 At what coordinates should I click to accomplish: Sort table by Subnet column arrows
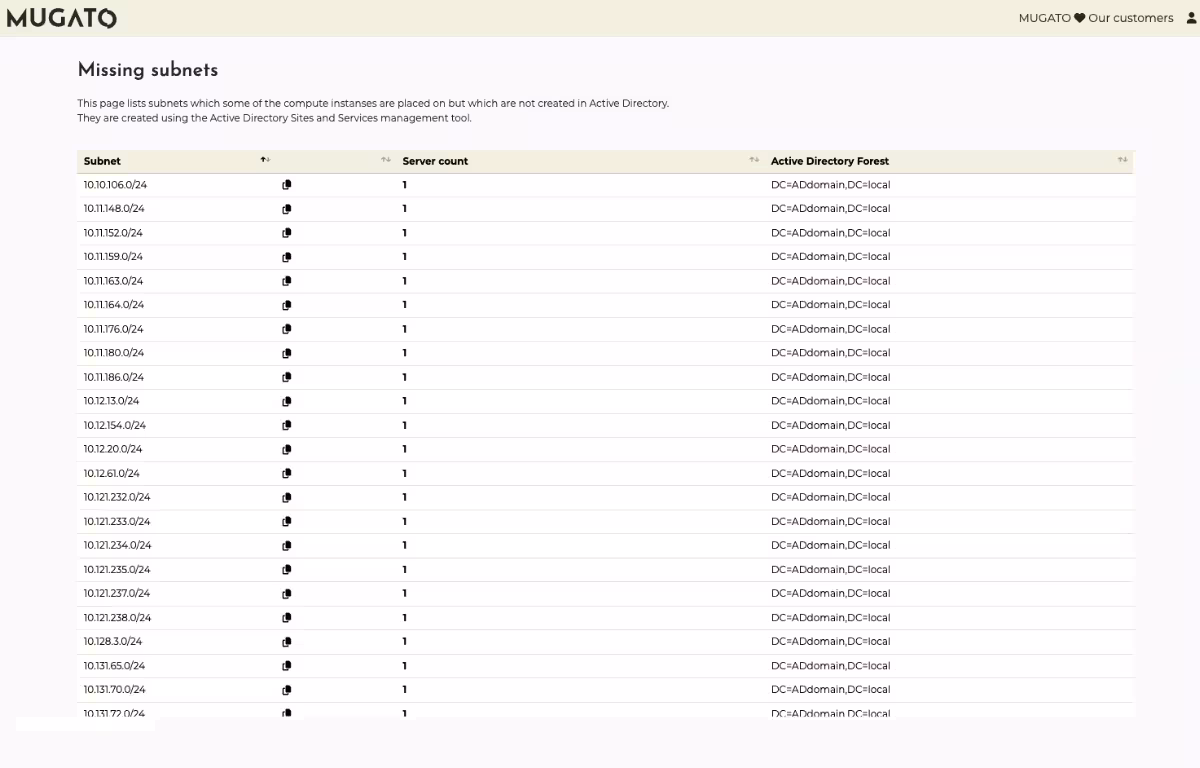(x=265, y=160)
